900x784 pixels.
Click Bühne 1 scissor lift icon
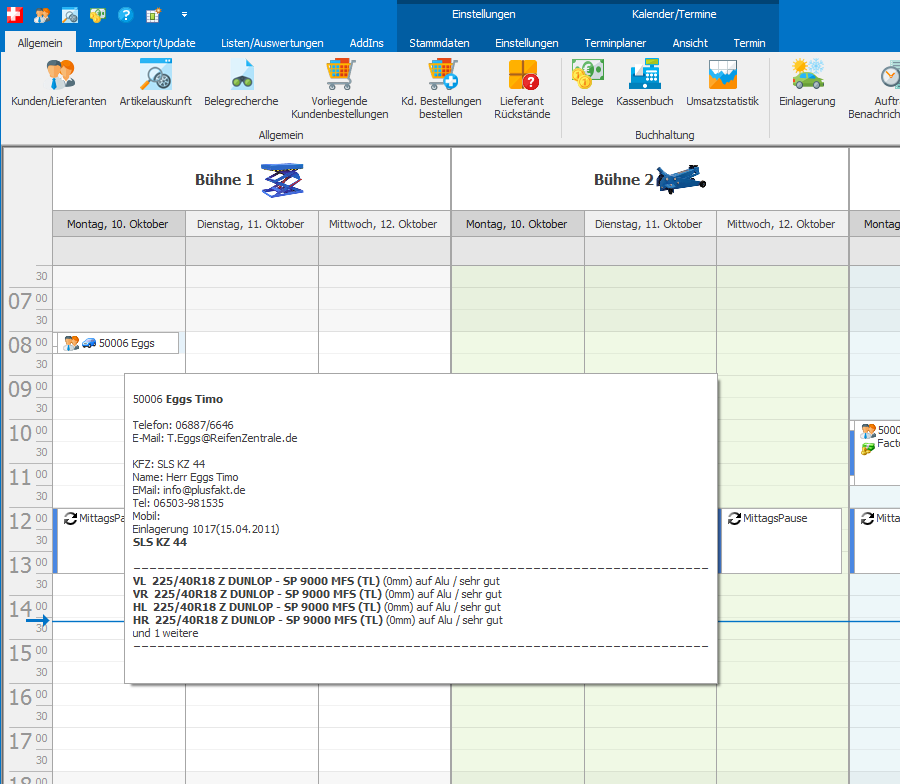282,180
